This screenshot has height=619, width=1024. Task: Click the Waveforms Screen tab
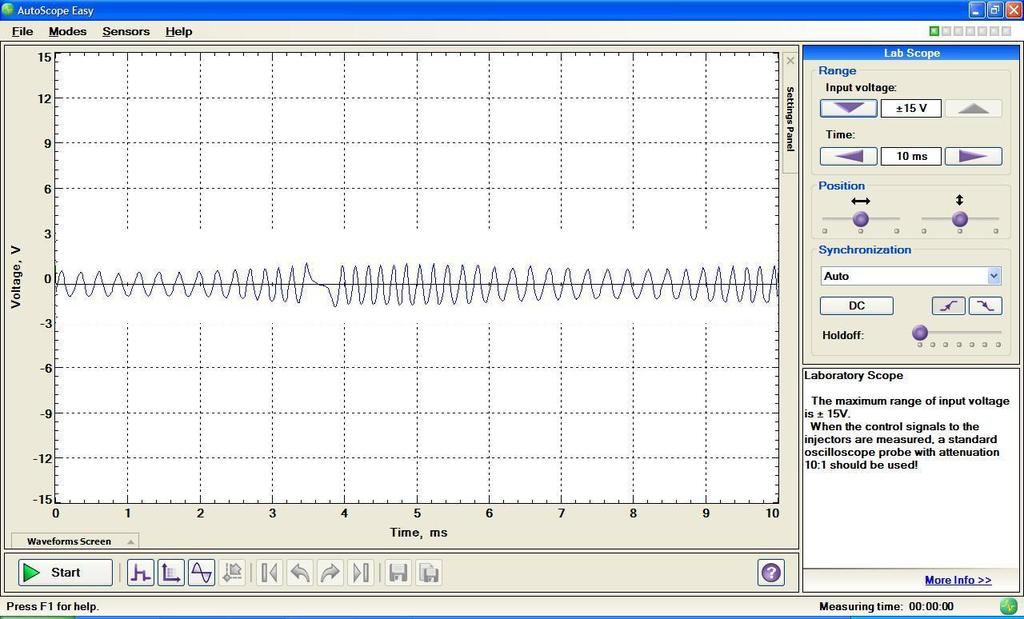click(74, 541)
